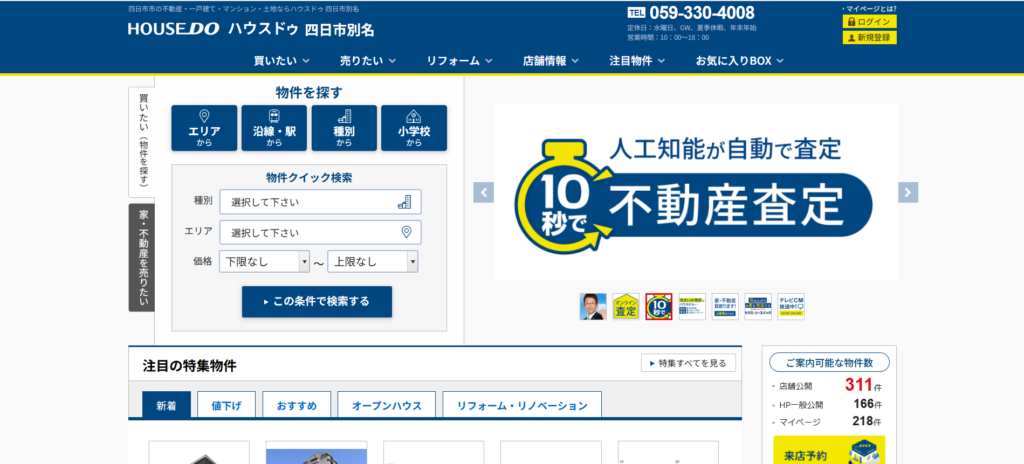Click the エリア 選択して下さい field
The height and width of the screenshot is (464, 1024).
point(321,232)
